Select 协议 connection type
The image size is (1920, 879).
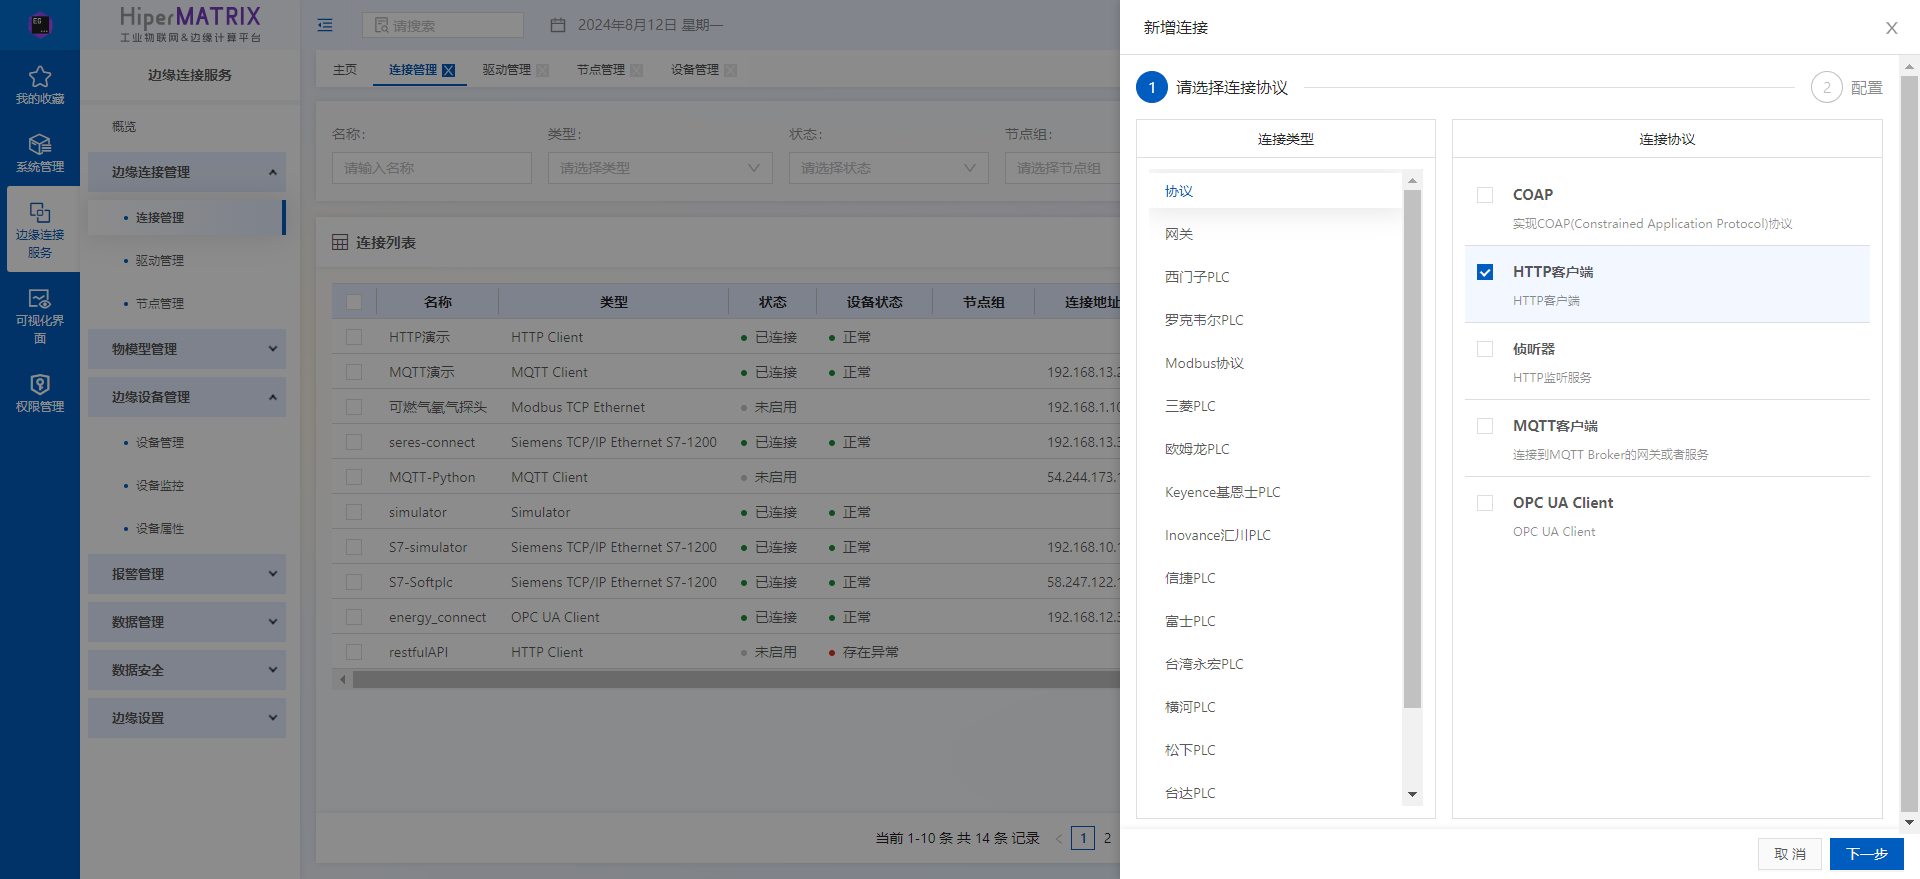(x=1275, y=191)
